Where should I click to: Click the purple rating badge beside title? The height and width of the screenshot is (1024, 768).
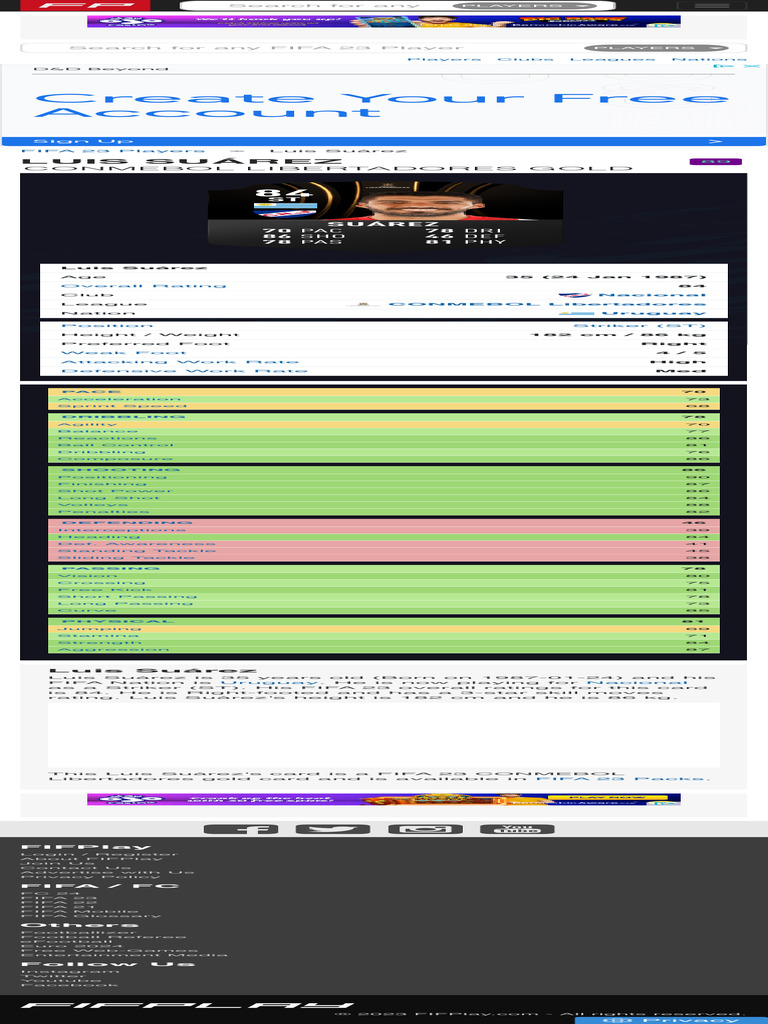click(x=716, y=161)
